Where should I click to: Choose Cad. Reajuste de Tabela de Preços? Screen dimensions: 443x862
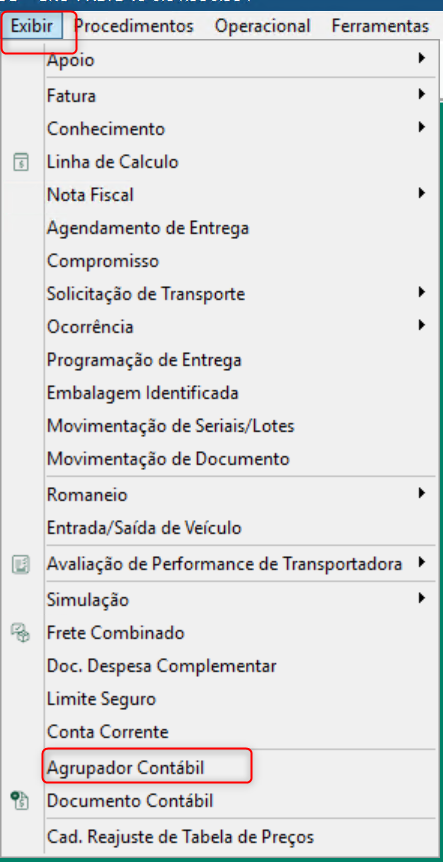181,837
